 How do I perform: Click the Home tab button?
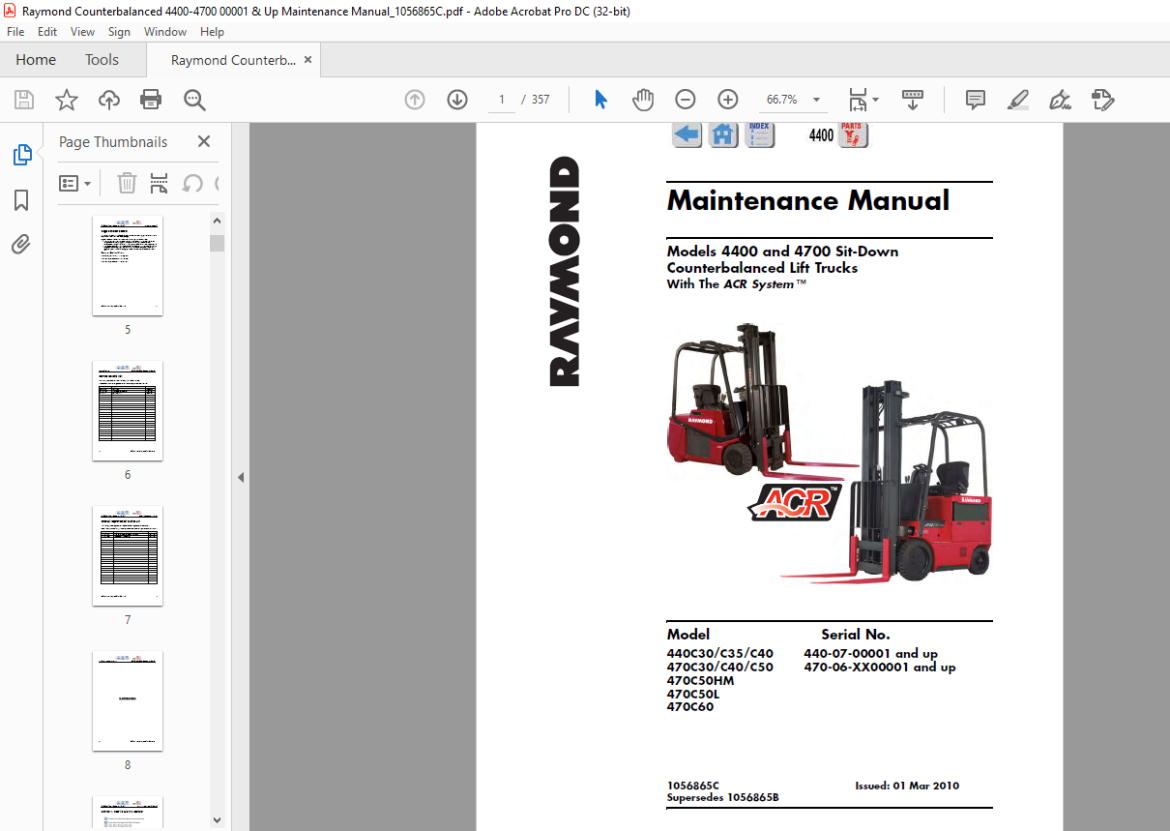pyautogui.click(x=36, y=60)
